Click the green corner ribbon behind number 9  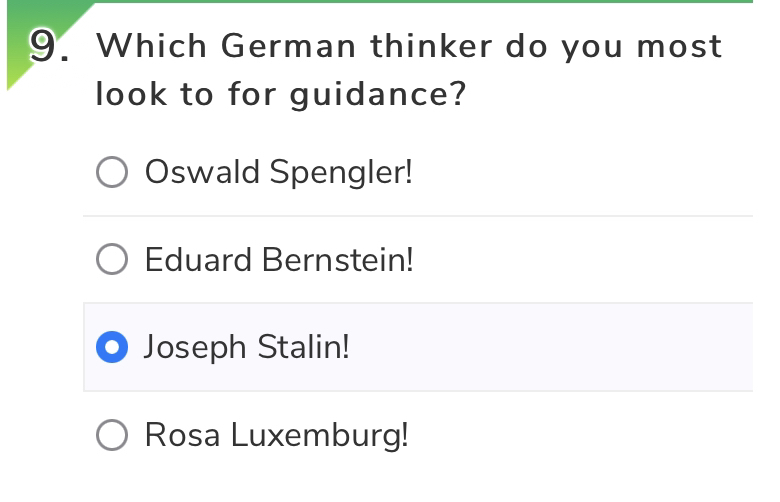click(x=16, y=70)
